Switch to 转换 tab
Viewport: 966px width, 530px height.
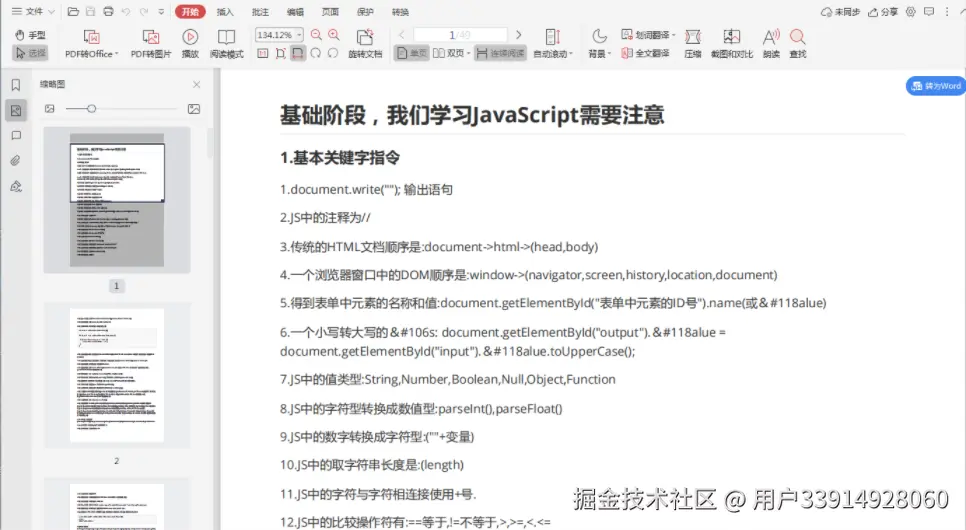pyautogui.click(x=400, y=12)
